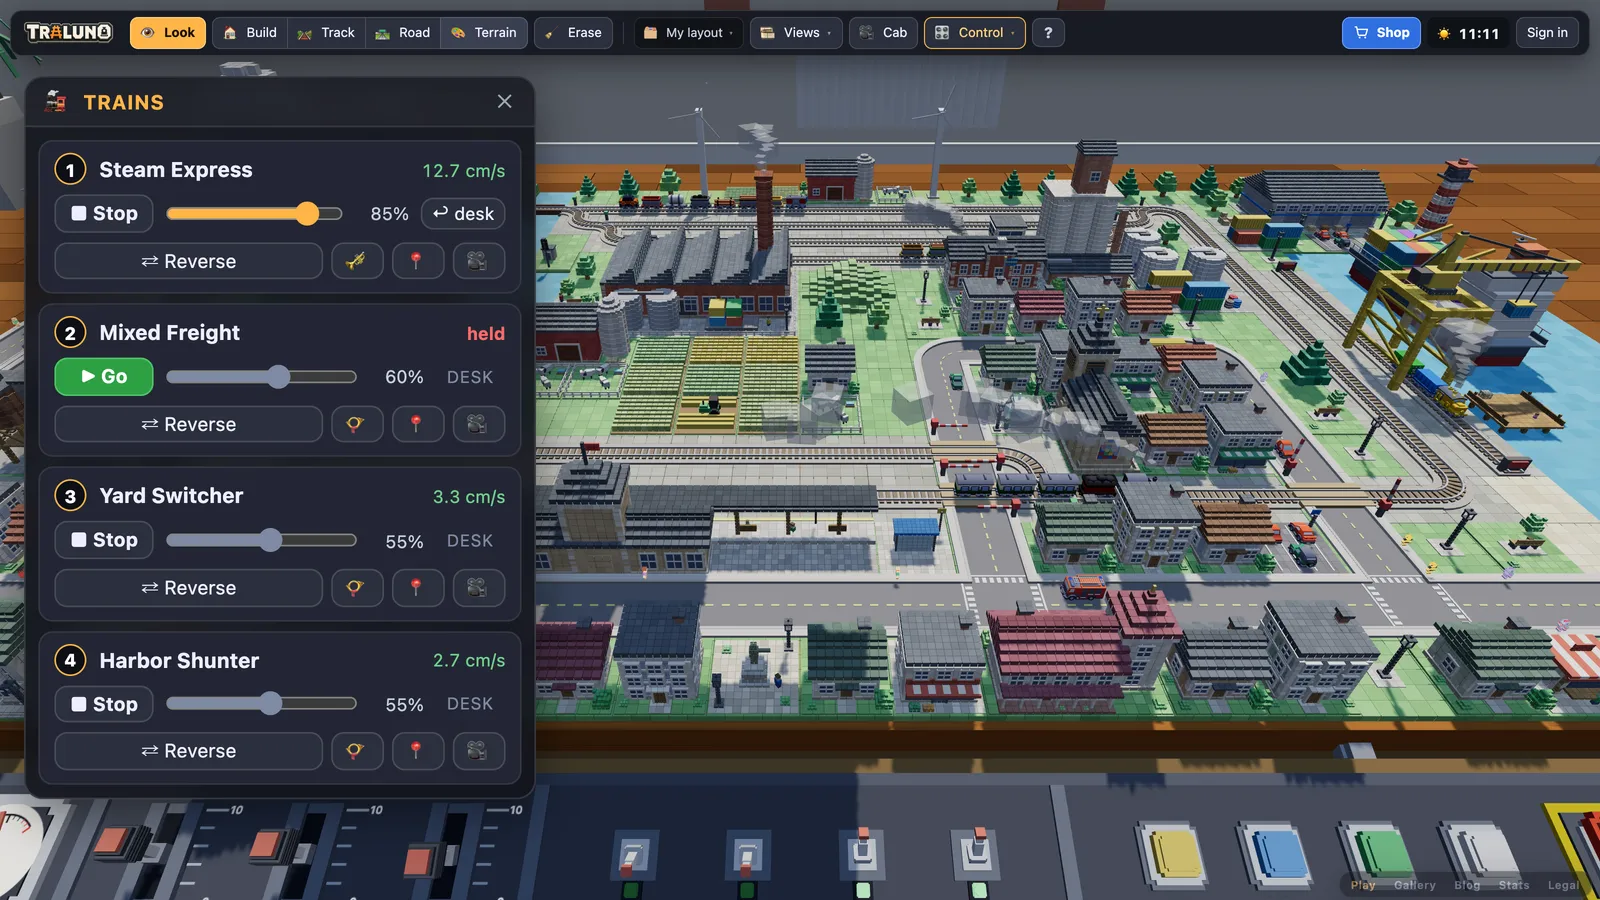Expand the Views dropdown

tap(796, 33)
